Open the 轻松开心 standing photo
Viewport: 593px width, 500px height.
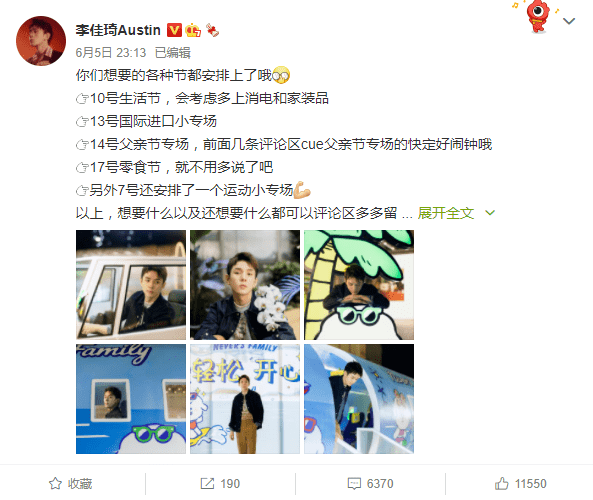(245, 399)
